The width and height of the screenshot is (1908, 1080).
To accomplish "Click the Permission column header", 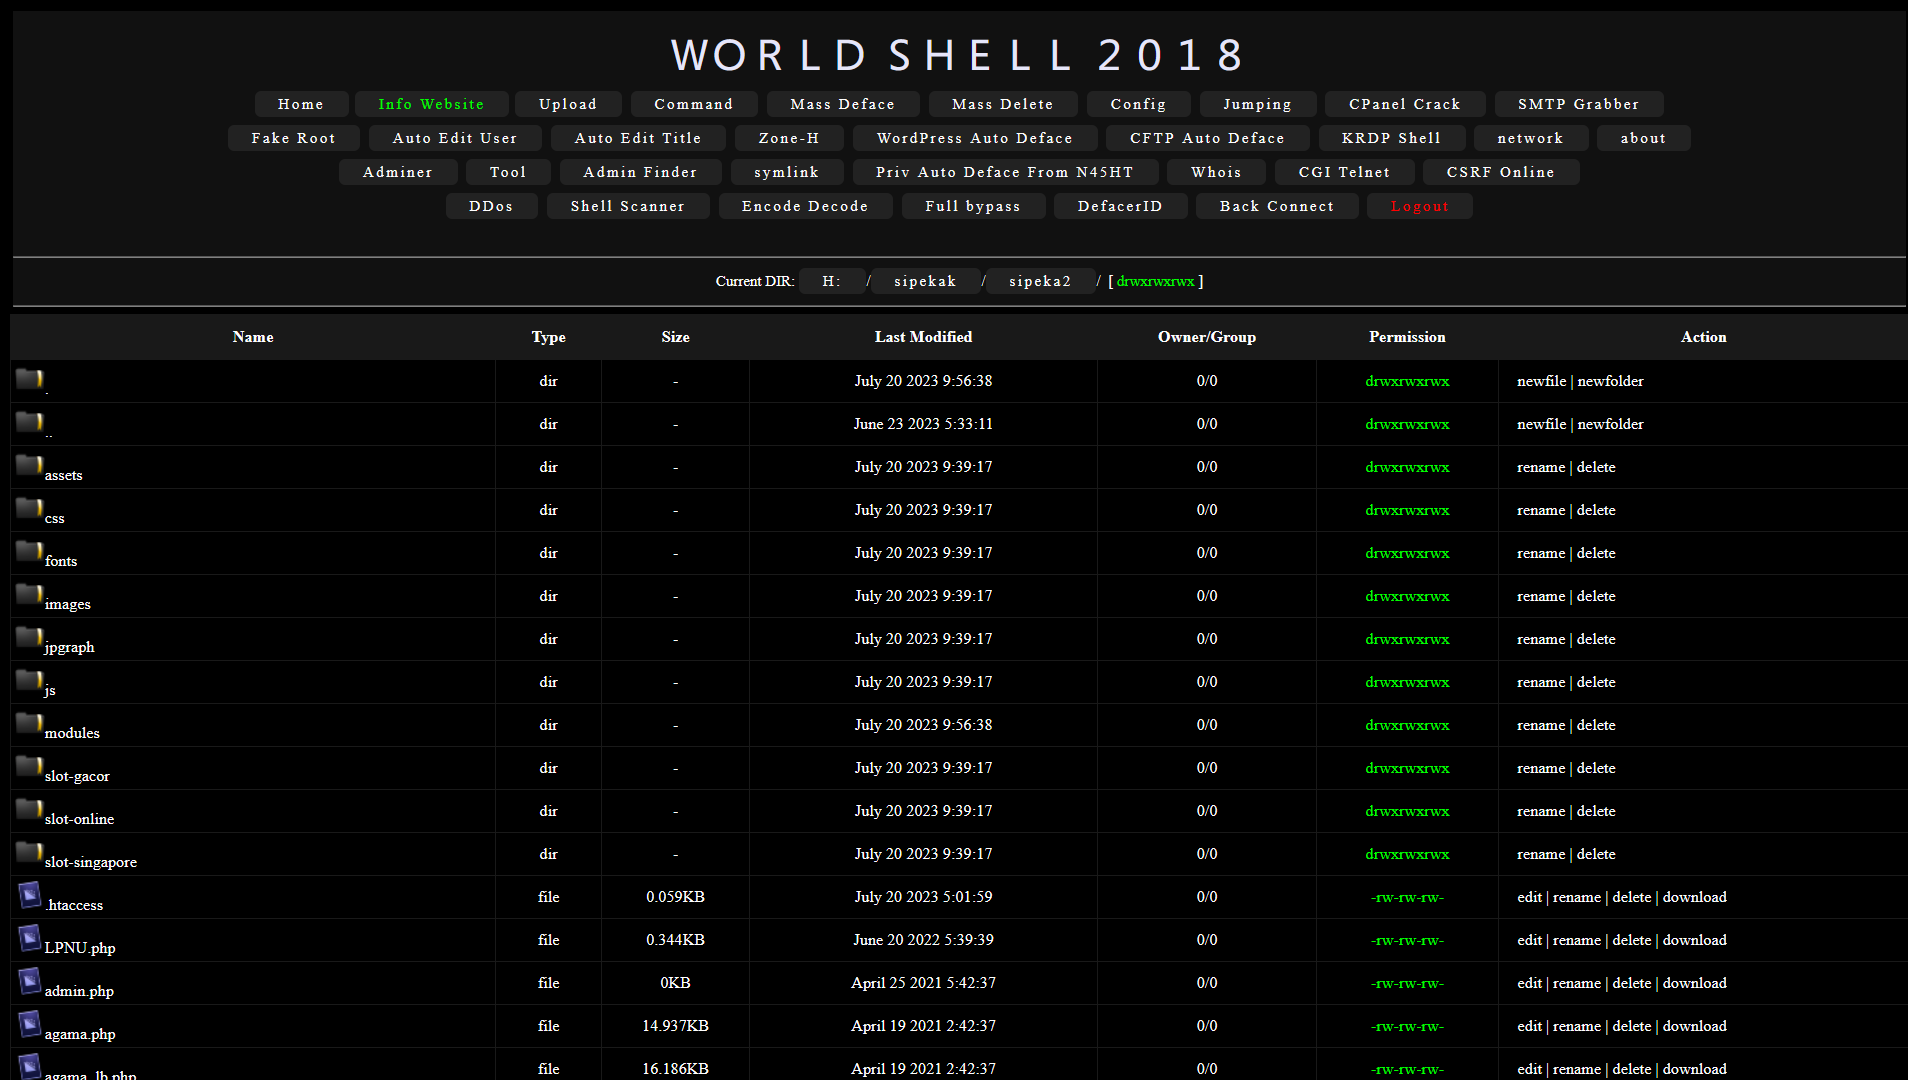I will [1407, 337].
